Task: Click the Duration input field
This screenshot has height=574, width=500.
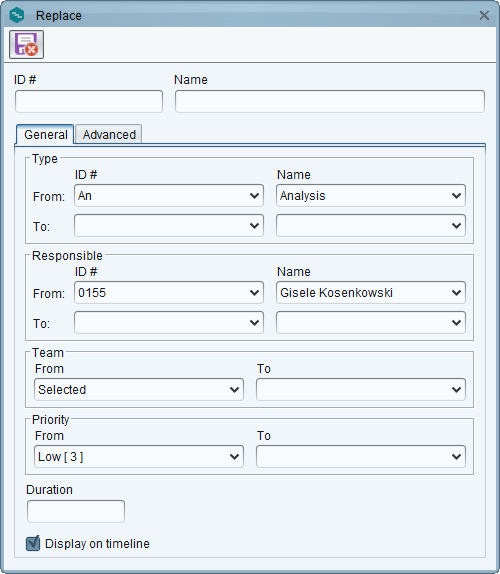Action: pyautogui.click(x=76, y=511)
